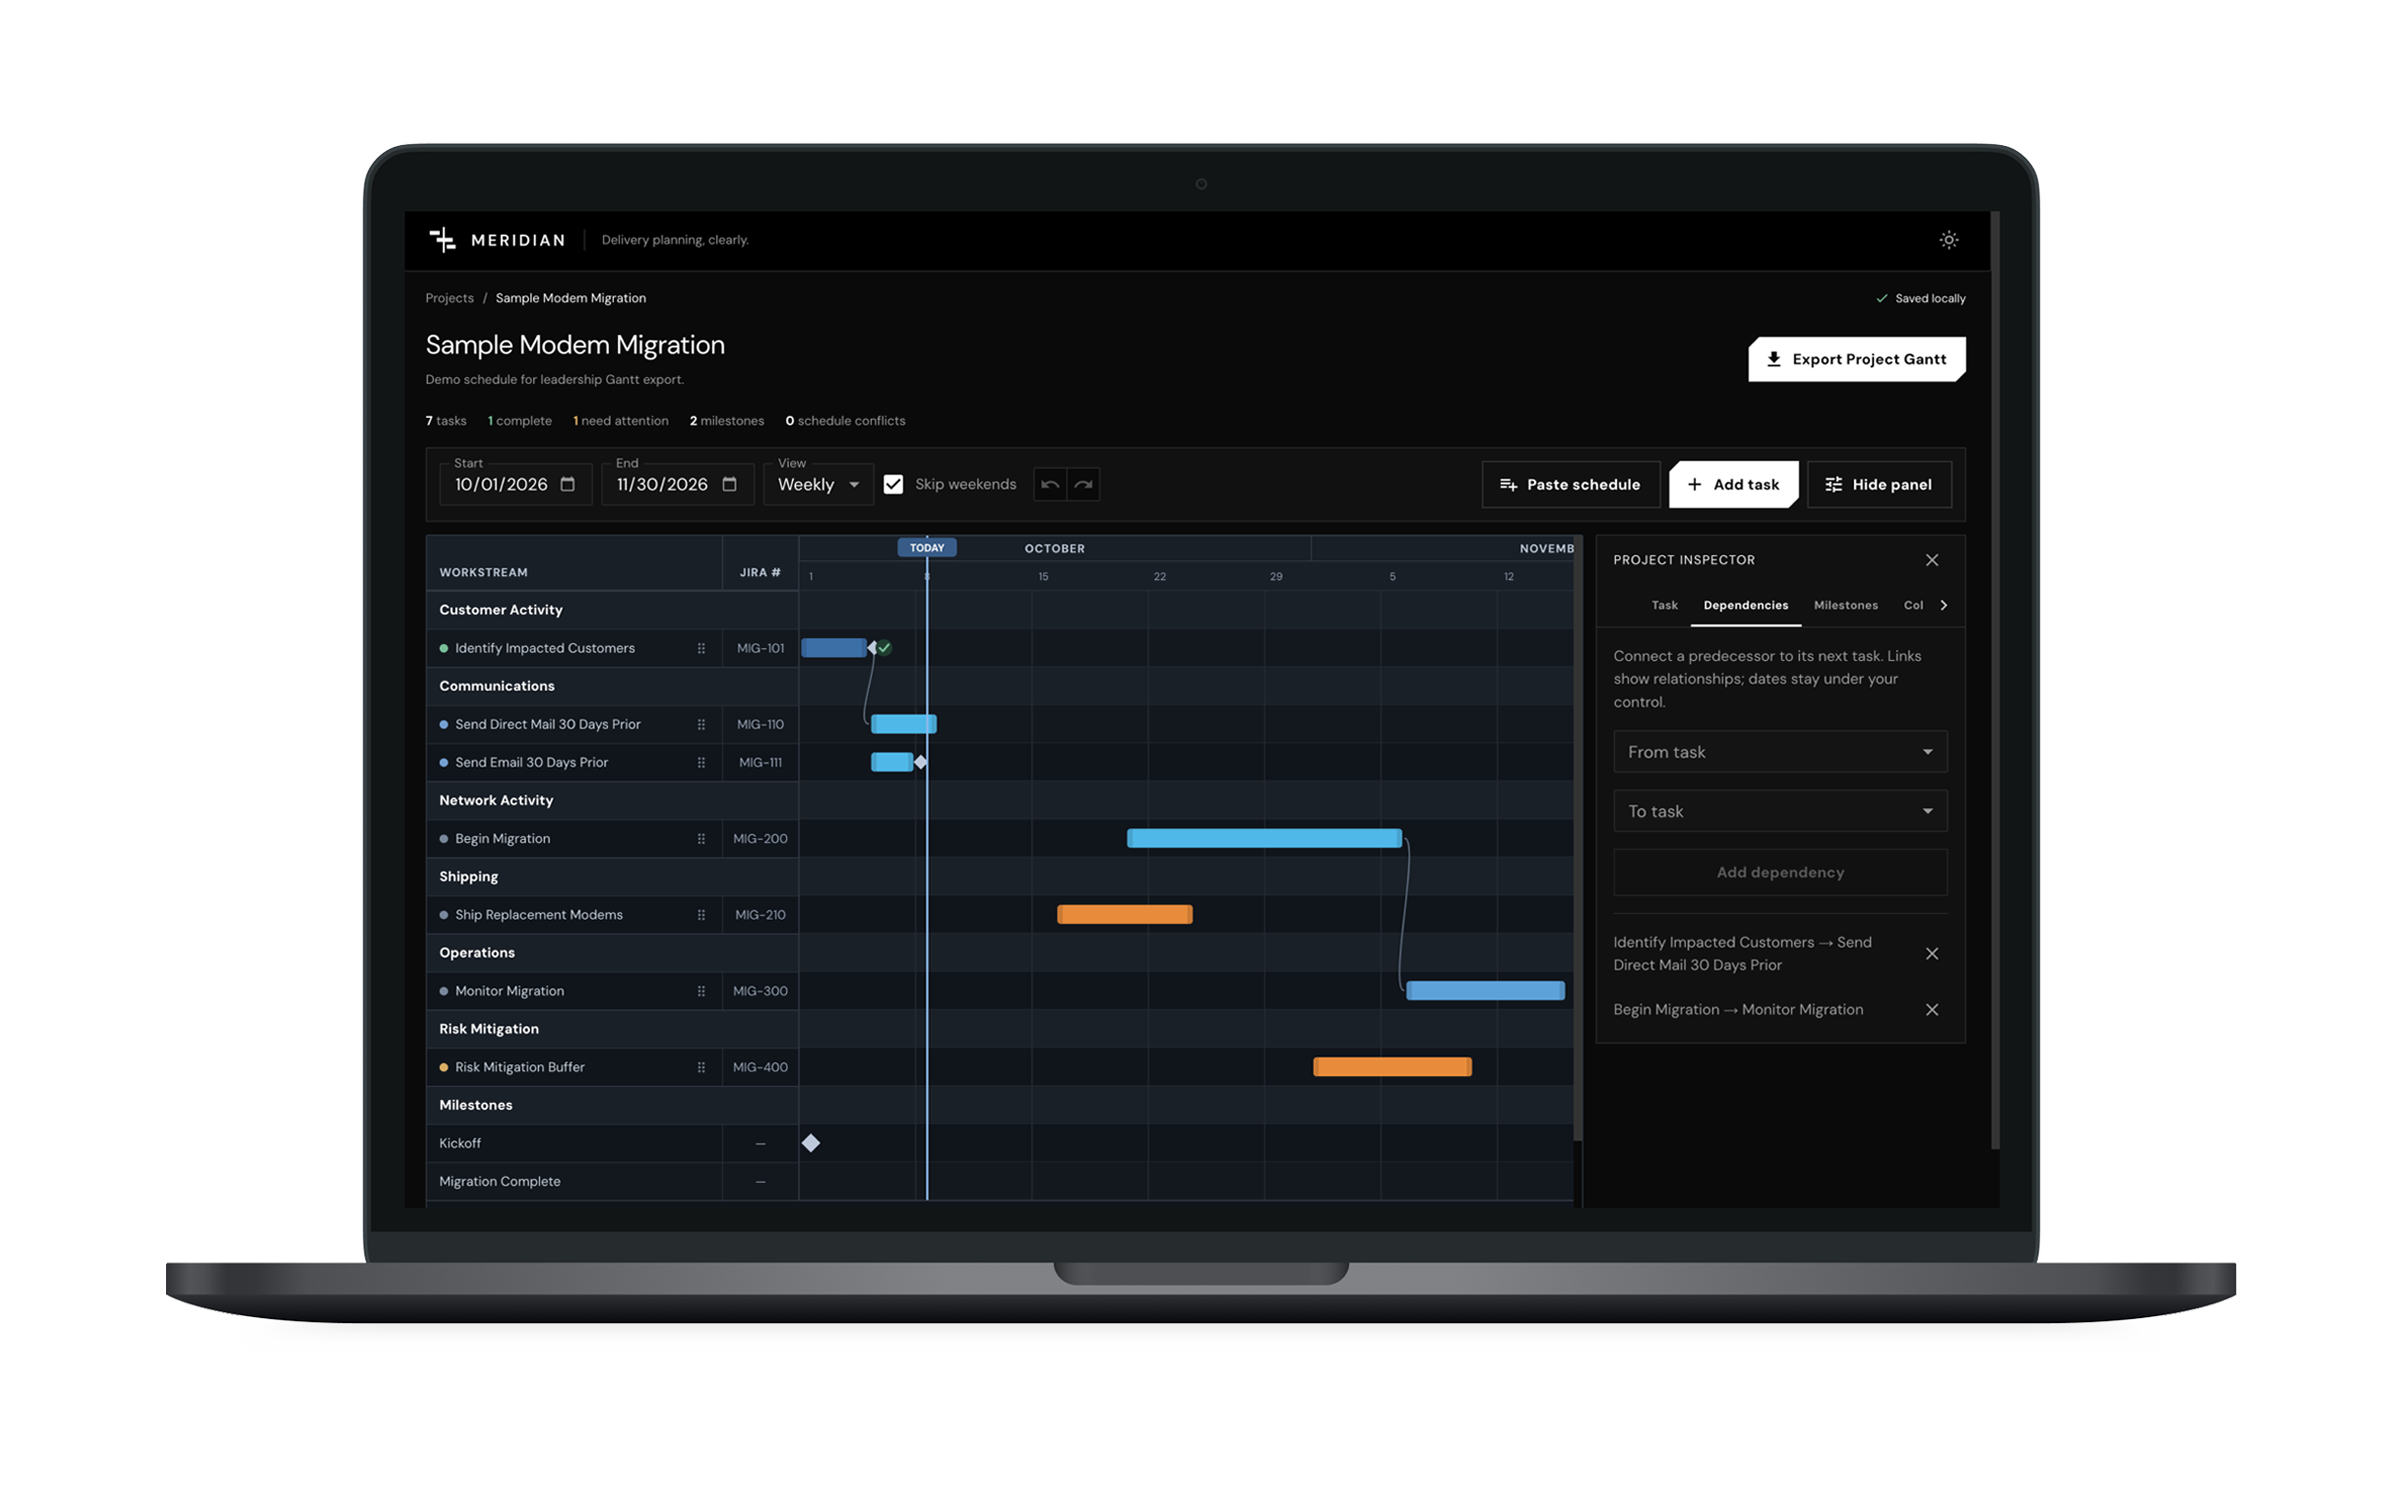The height and width of the screenshot is (1494, 2402).
Task: Click the Risk Mitigation Buffer orange bar
Action: (1392, 1067)
